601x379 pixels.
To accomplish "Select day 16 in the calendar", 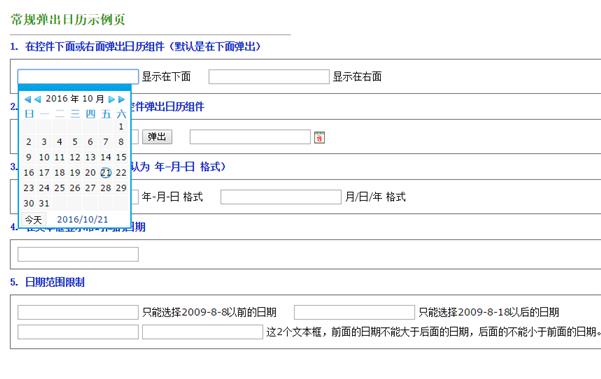I will click(x=29, y=172).
